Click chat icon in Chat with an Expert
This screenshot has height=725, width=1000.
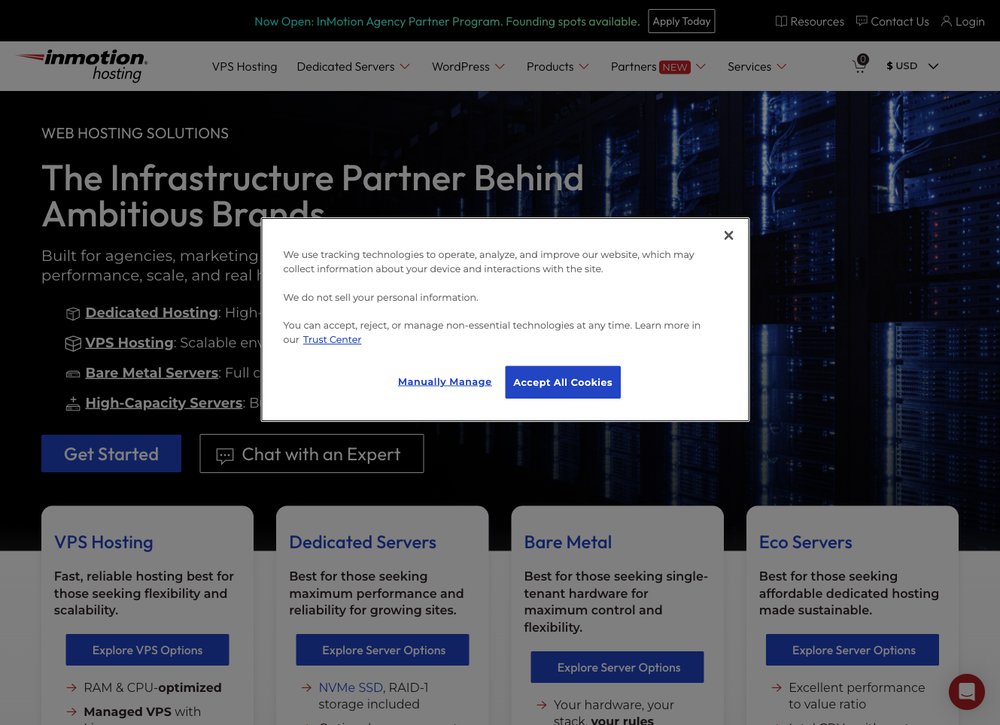point(224,455)
